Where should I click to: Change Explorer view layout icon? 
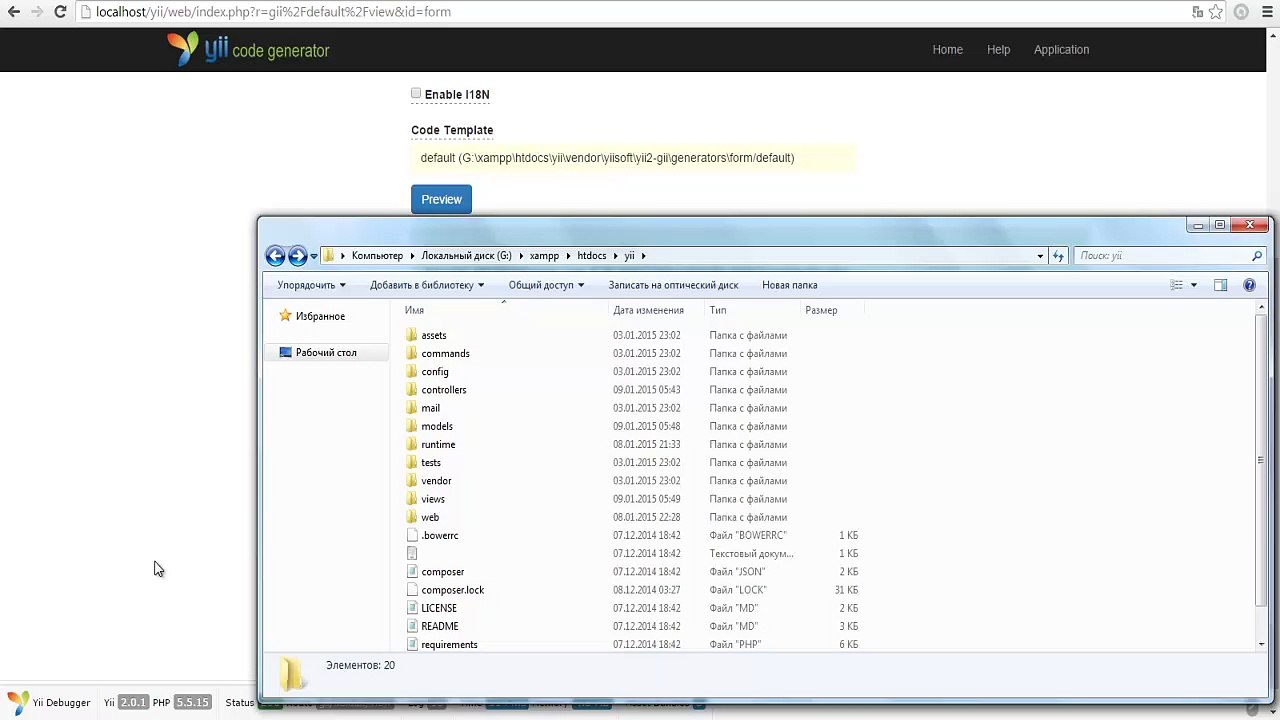click(x=1177, y=285)
